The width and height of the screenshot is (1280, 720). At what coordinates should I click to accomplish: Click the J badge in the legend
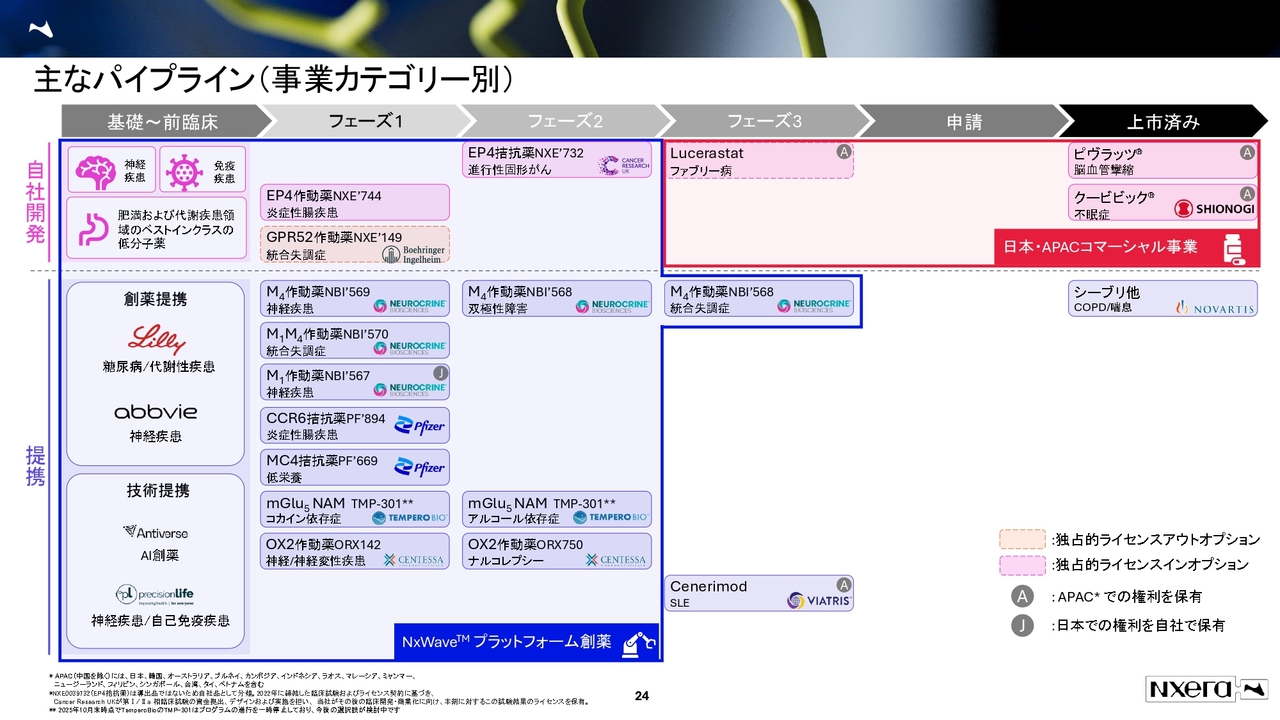click(x=1022, y=625)
